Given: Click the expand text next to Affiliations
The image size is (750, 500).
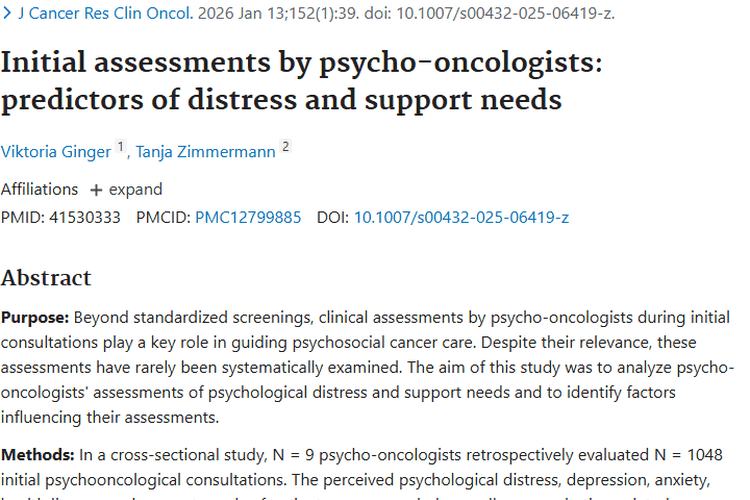Looking at the screenshot, I should click(x=136, y=189).
